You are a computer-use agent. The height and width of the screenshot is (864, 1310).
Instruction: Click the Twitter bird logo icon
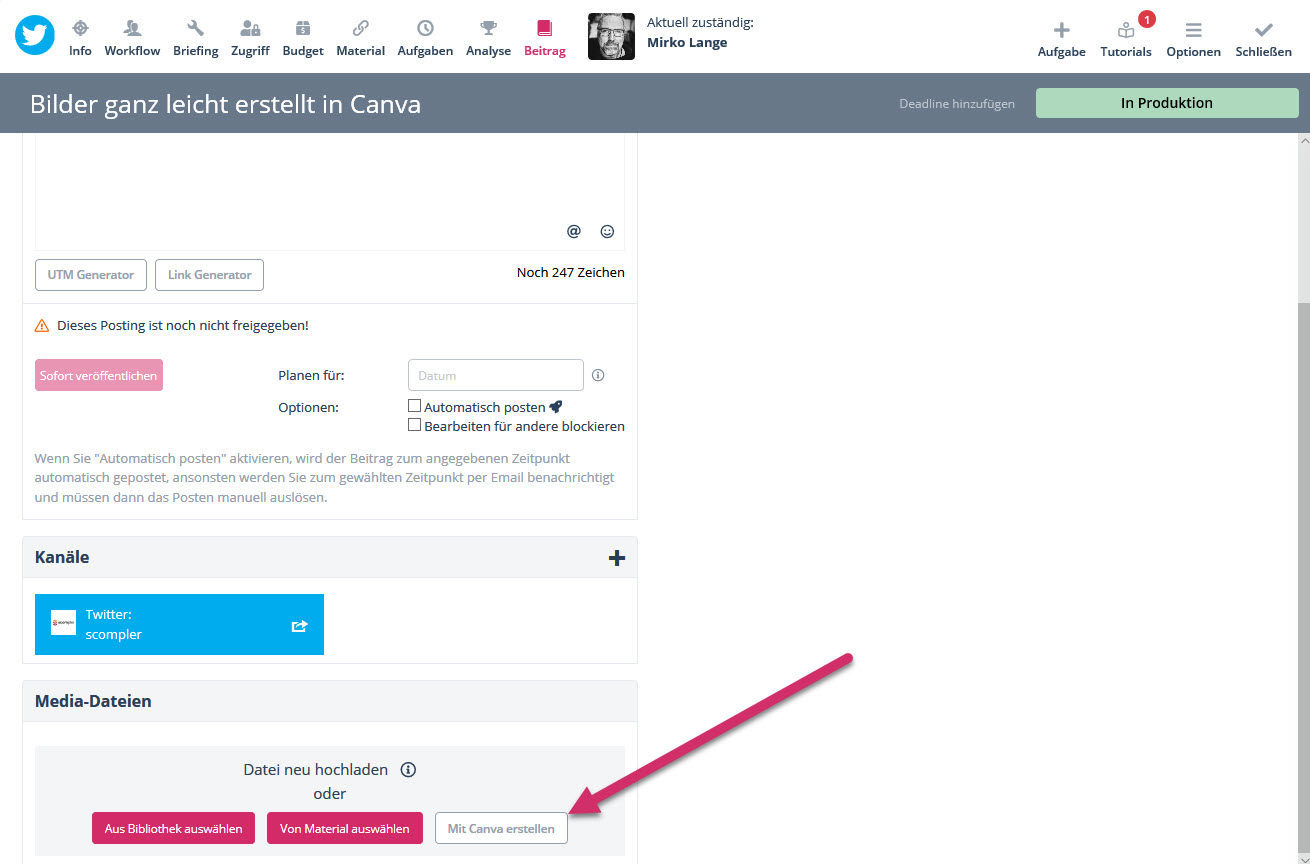click(x=35, y=36)
